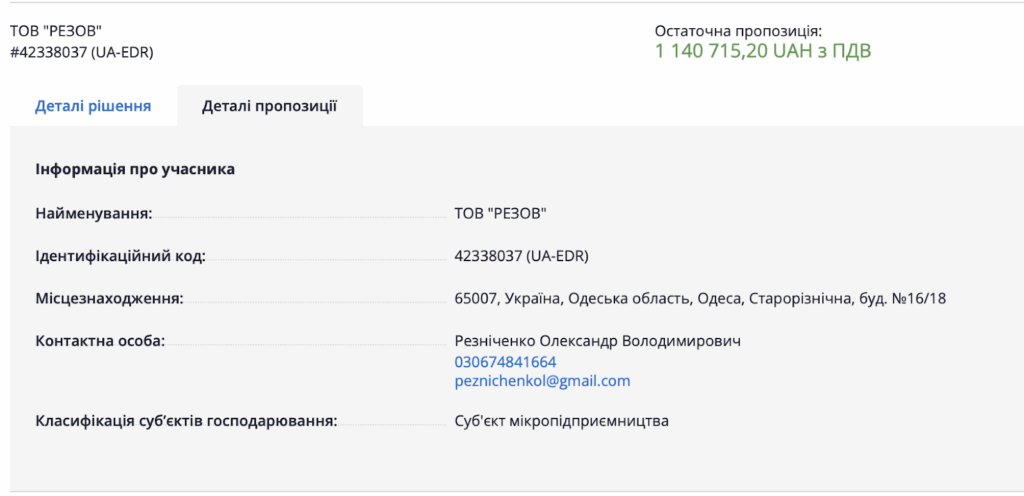The height and width of the screenshot is (496, 1024).
Task: Click the Місцезнаходження field label
Action: (109, 299)
